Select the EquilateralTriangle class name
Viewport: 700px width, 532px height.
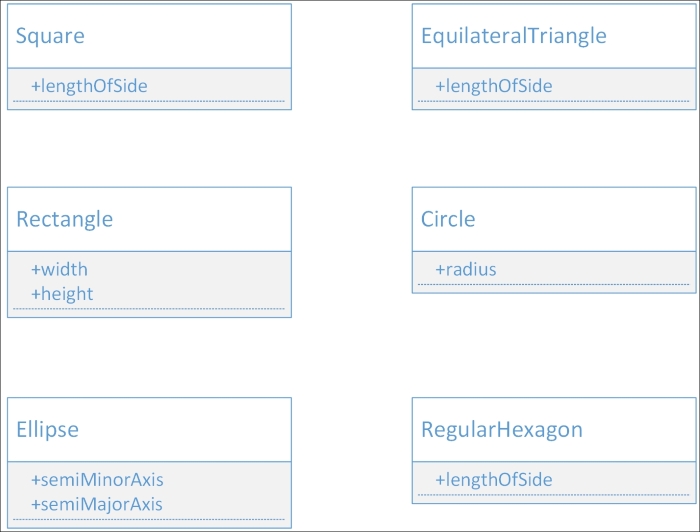click(x=513, y=36)
